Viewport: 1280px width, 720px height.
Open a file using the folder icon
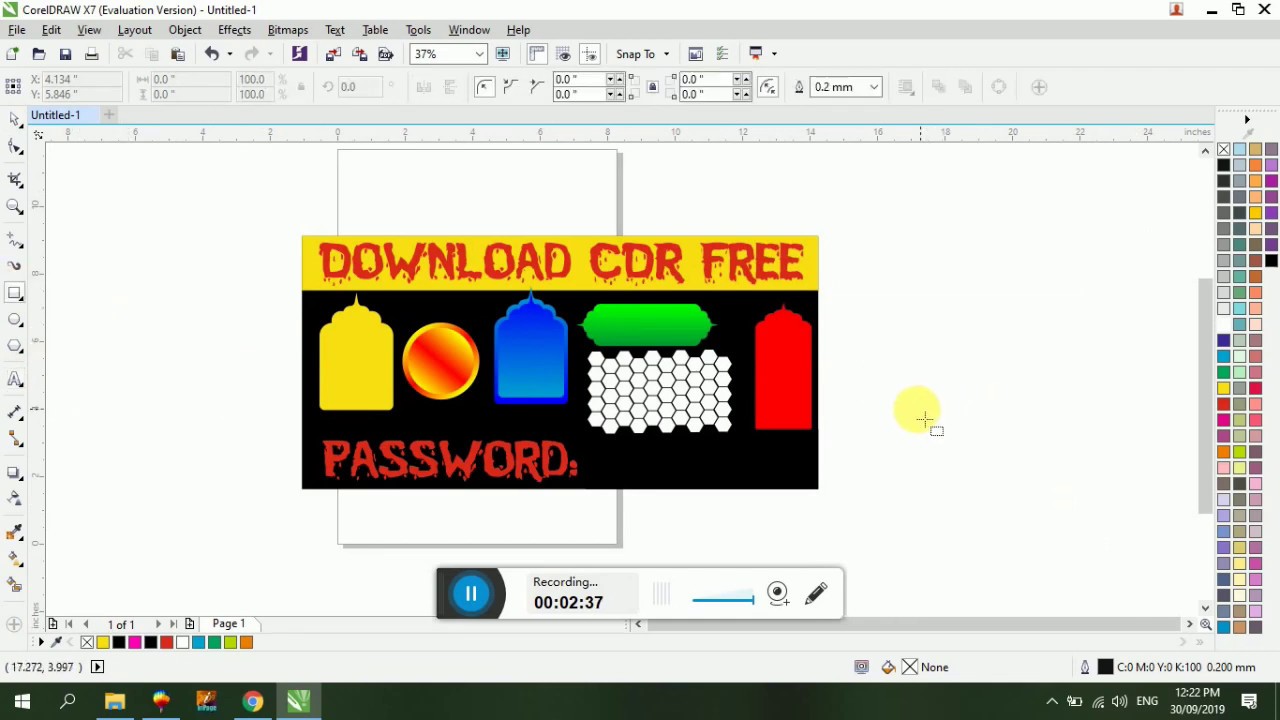pos(39,54)
